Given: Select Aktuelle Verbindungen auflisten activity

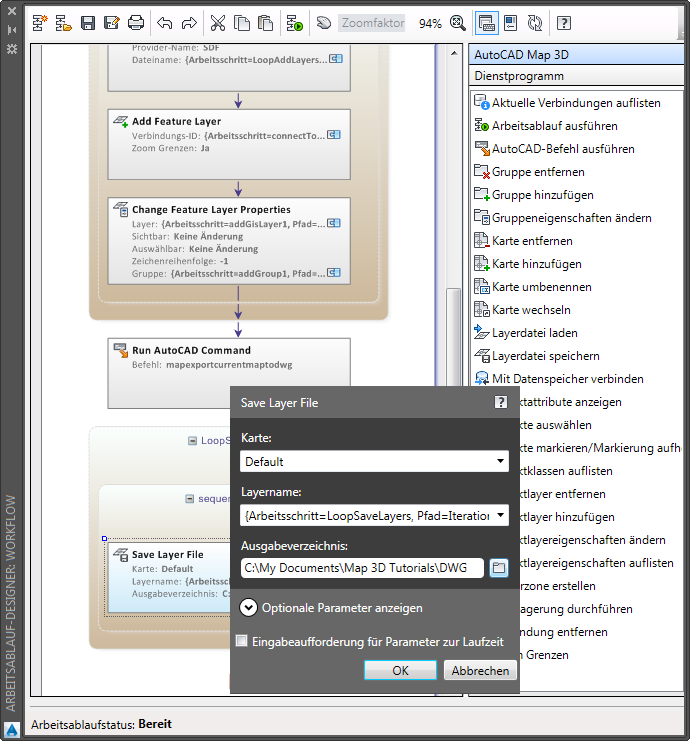Looking at the screenshot, I should 567,103.
